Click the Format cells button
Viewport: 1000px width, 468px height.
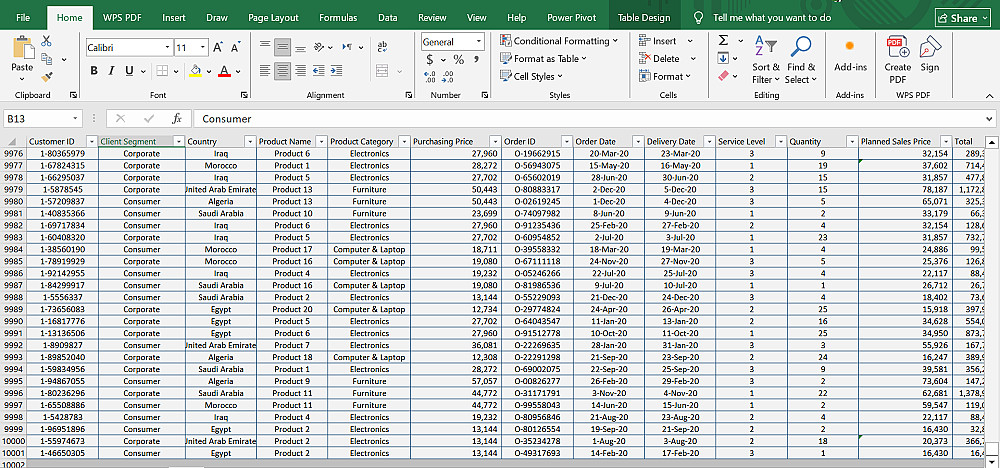click(x=665, y=77)
